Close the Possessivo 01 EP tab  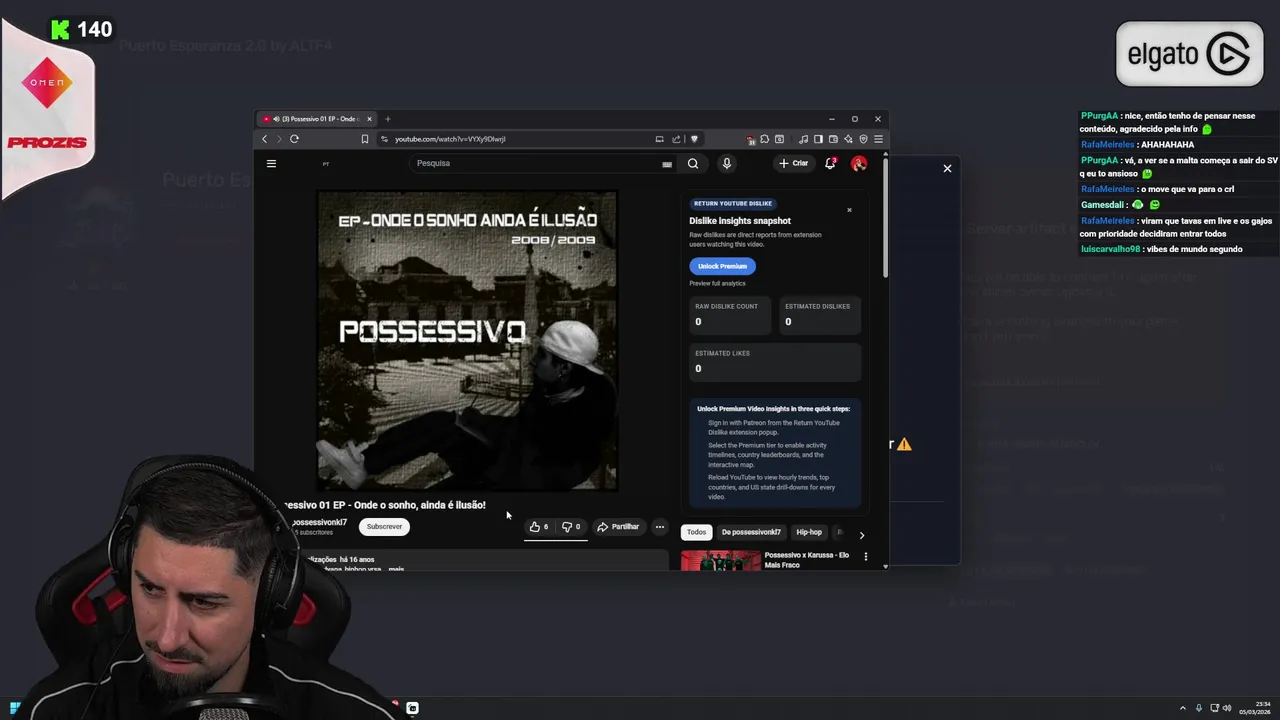pos(369,119)
